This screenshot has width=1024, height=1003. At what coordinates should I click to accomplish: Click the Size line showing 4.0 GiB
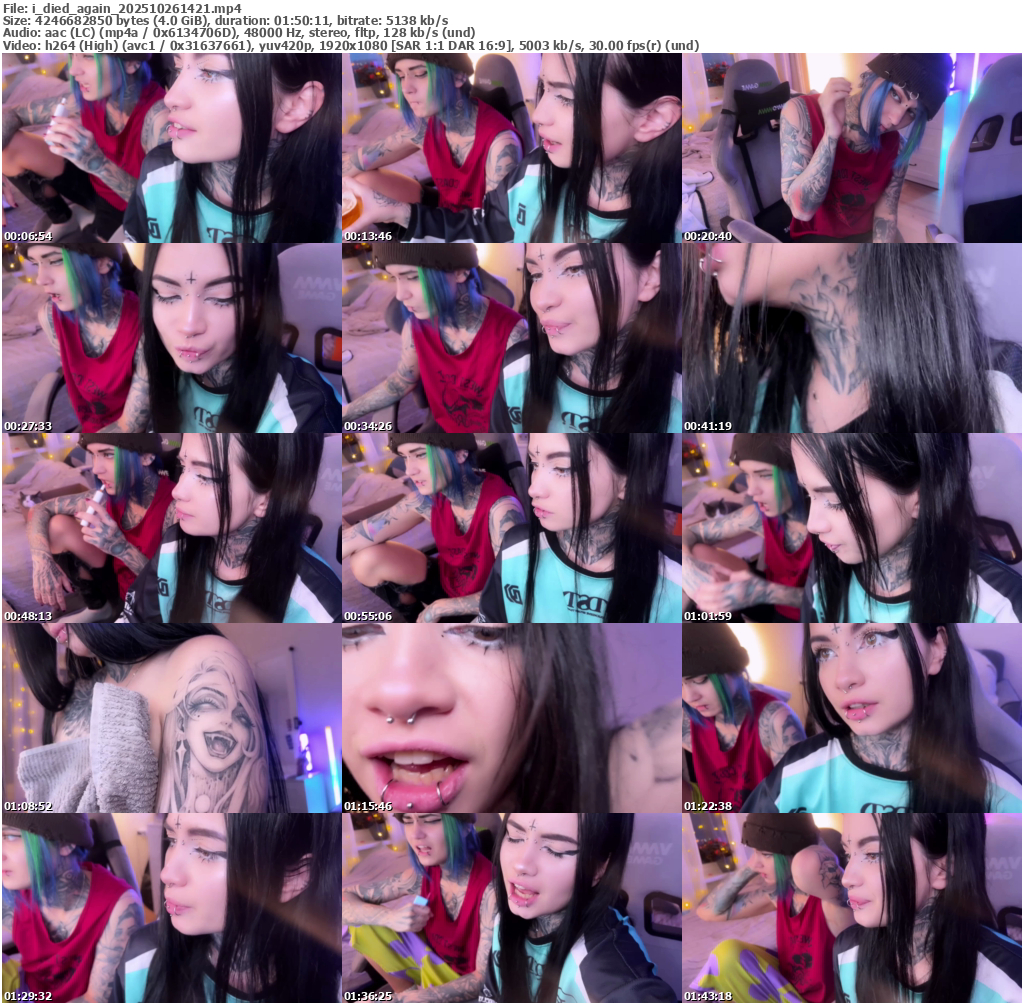225,21
